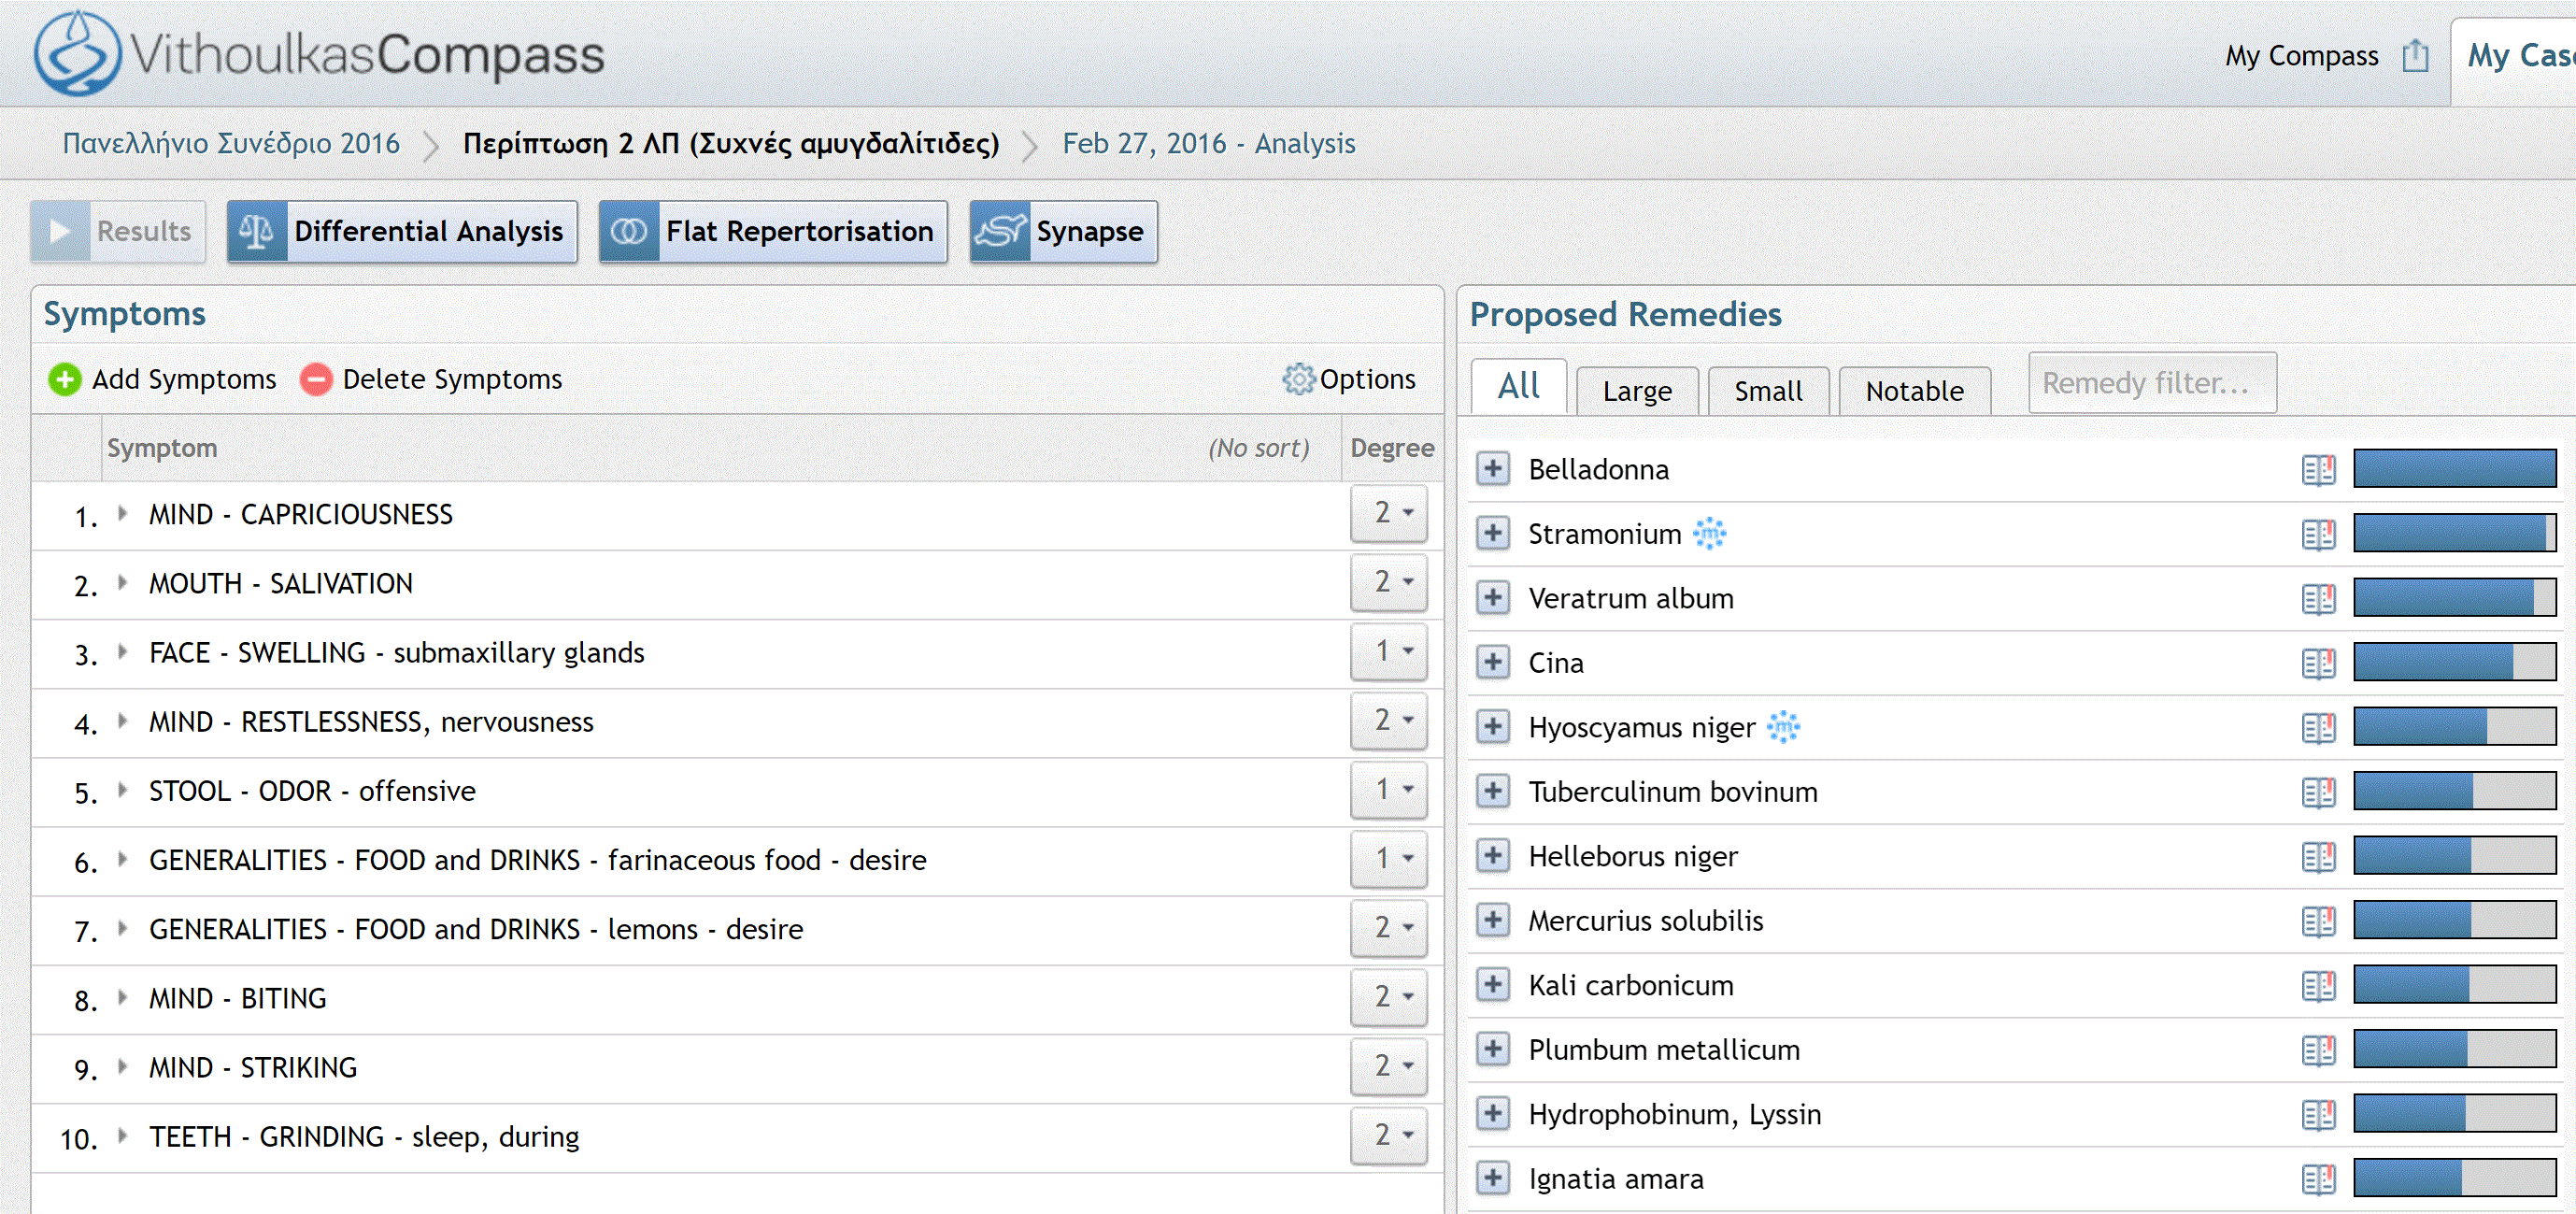2576x1214 pixels.
Task: Select the MIND - RESTLESSNESS, nervousness row
Action: (736, 722)
